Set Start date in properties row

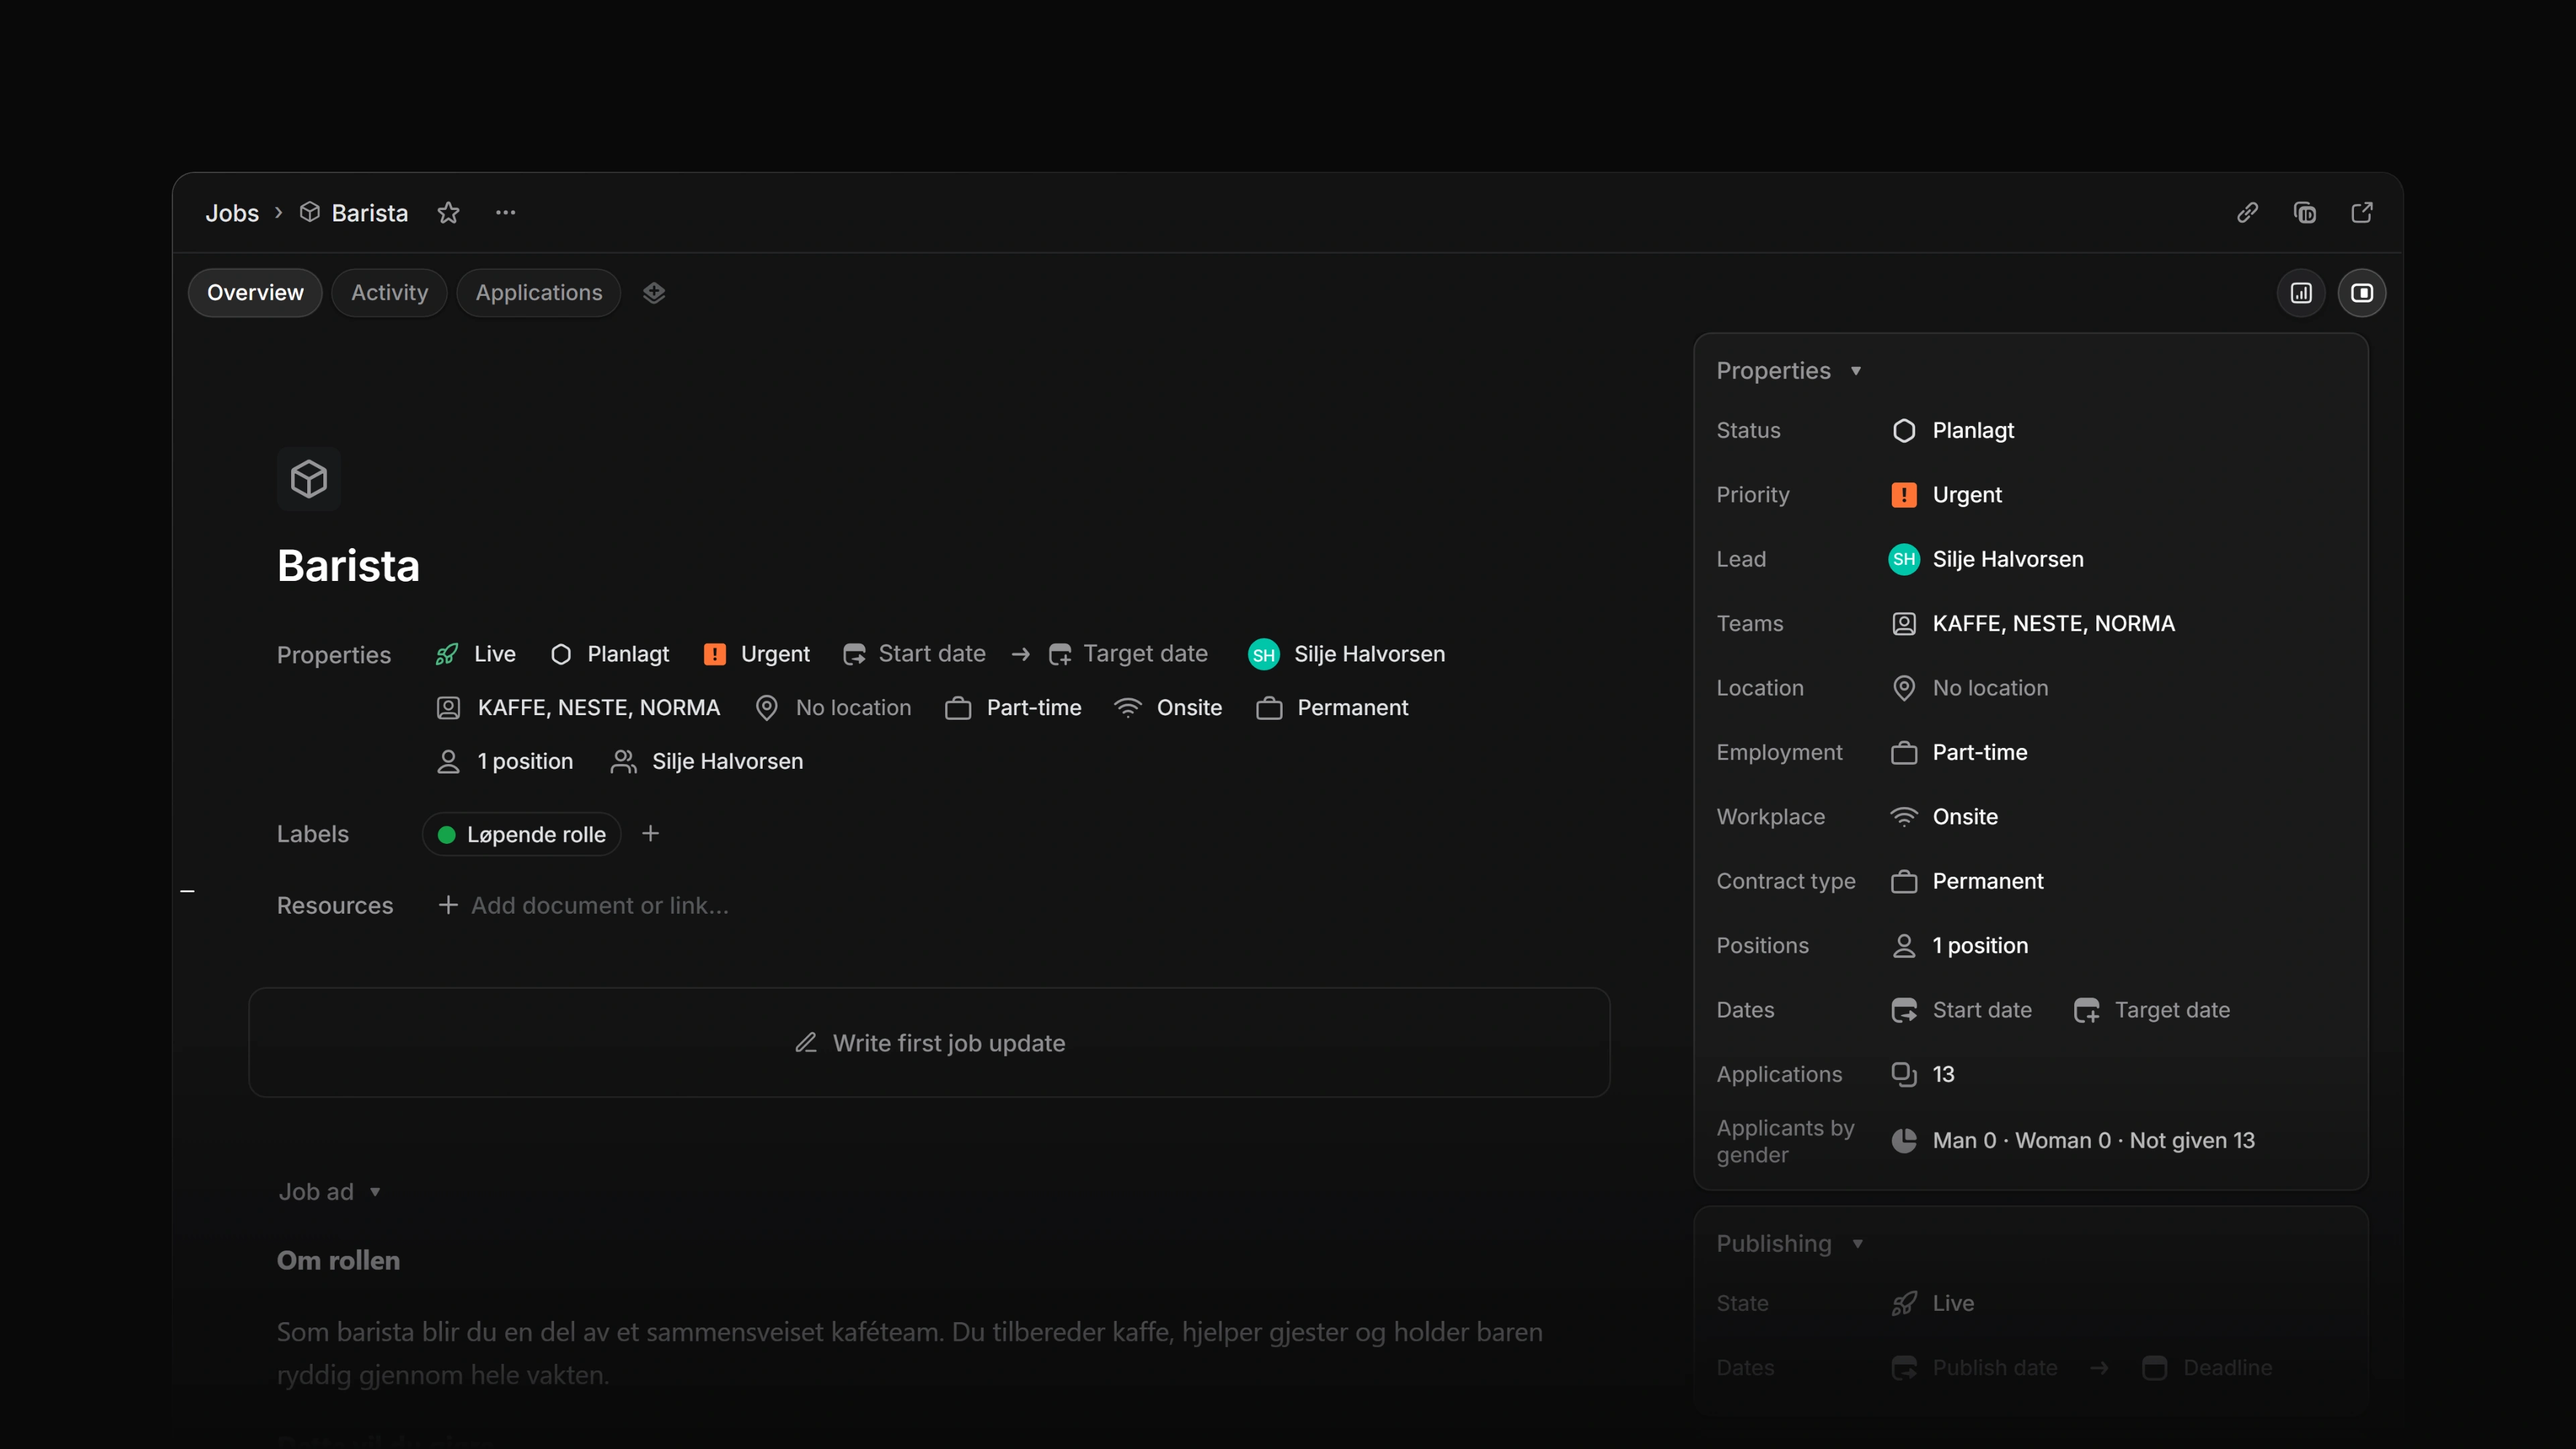click(x=914, y=654)
